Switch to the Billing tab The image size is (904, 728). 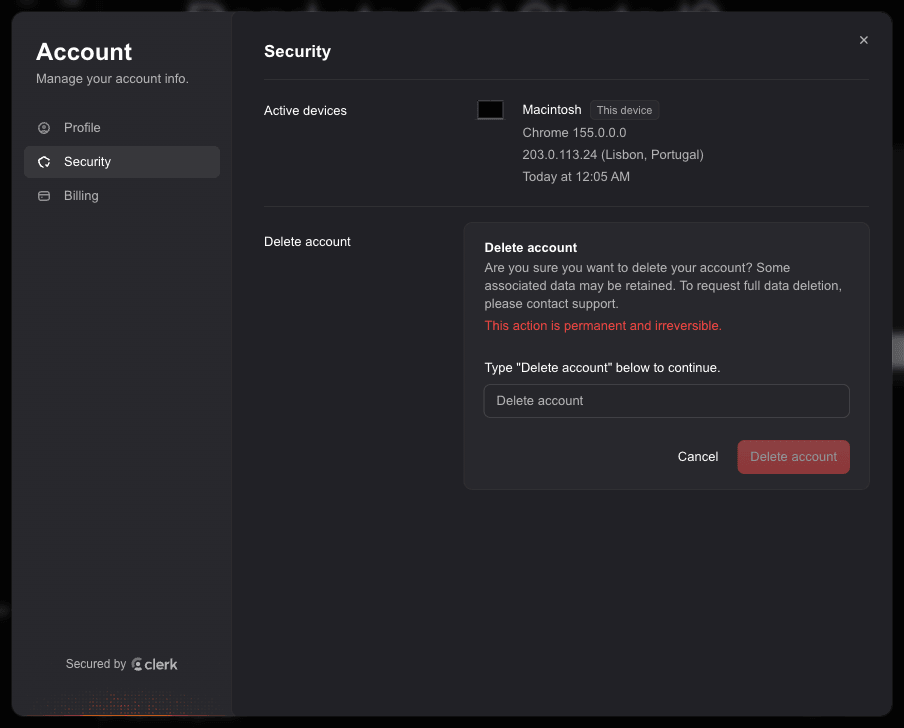pos(122,196)
